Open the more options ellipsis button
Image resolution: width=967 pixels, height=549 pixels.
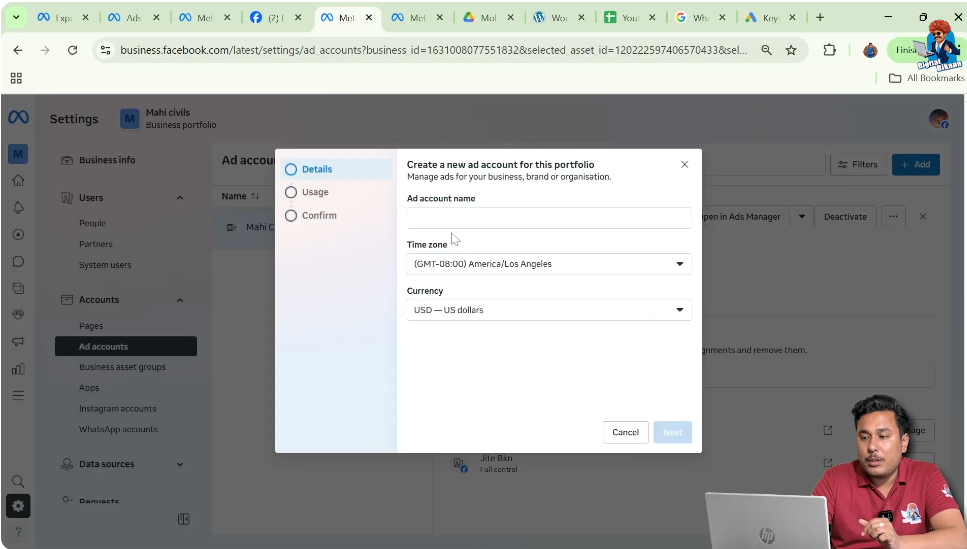tap(893, 217)
